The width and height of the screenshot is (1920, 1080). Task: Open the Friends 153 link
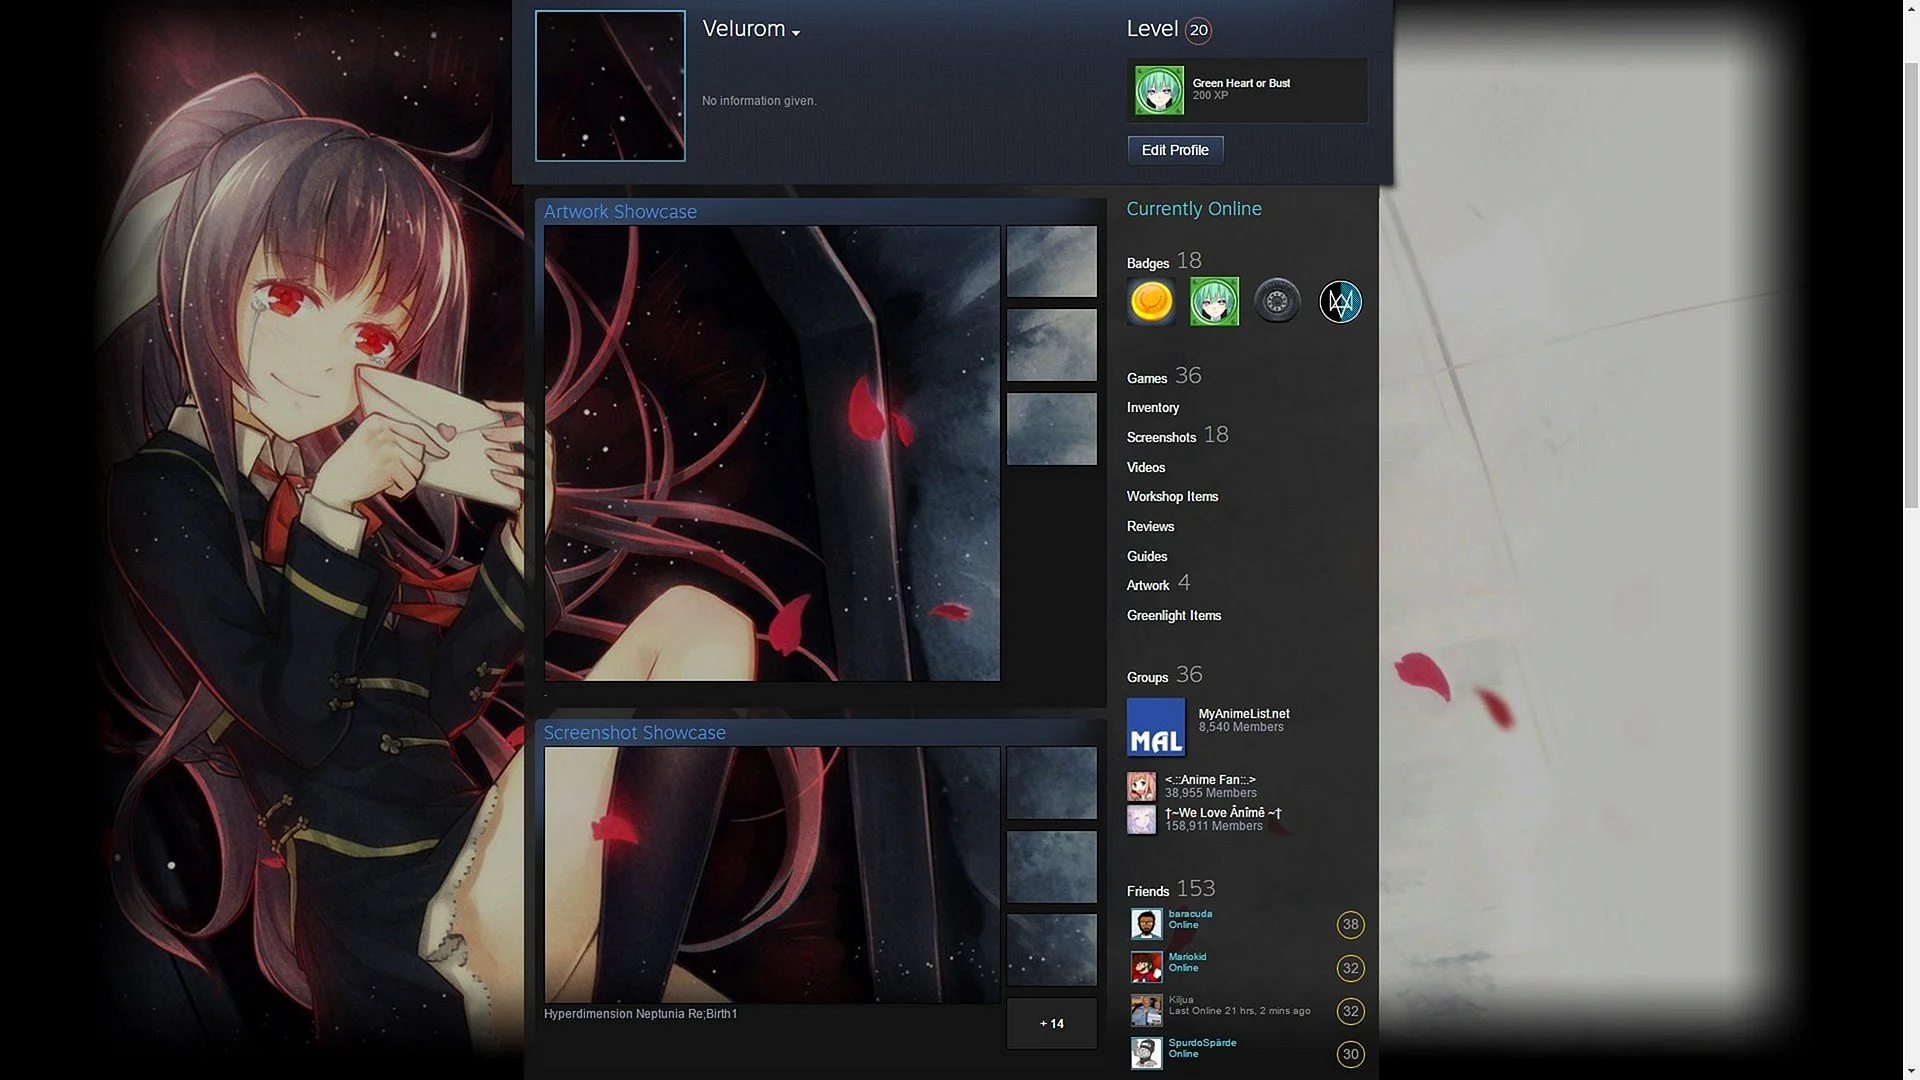[x=1171, y=889]
